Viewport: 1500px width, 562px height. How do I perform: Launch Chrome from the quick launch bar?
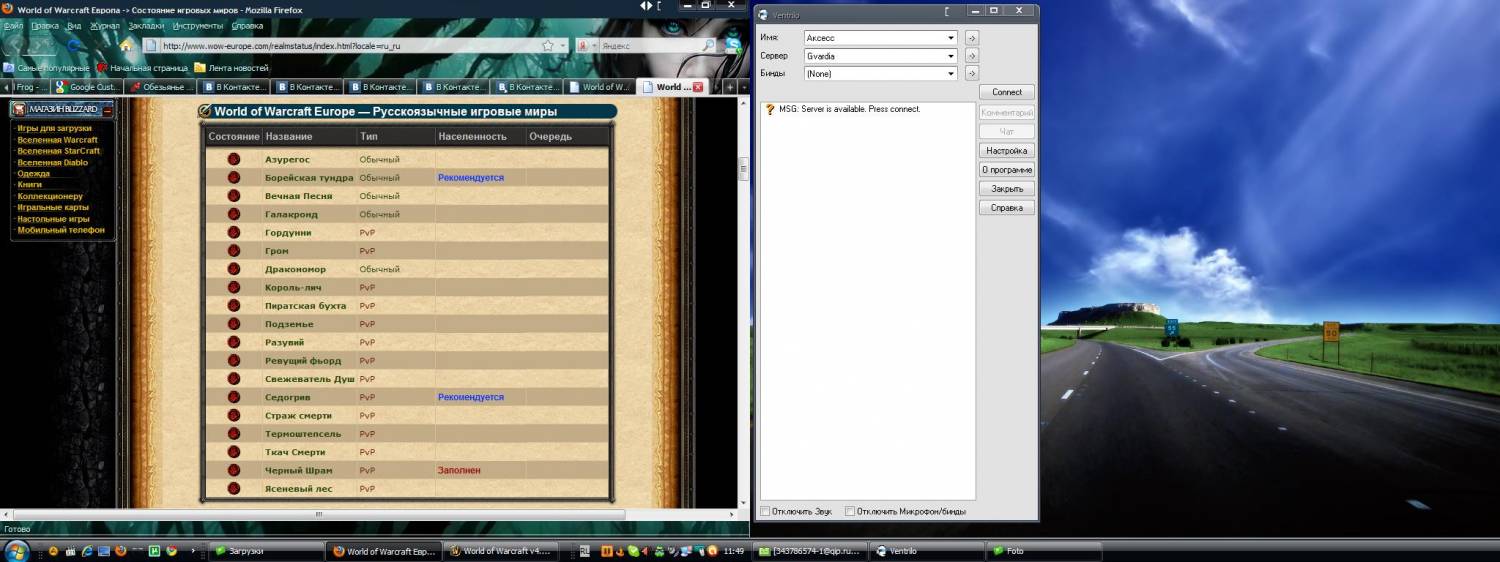pyautogui.click(x=171, y=551)
